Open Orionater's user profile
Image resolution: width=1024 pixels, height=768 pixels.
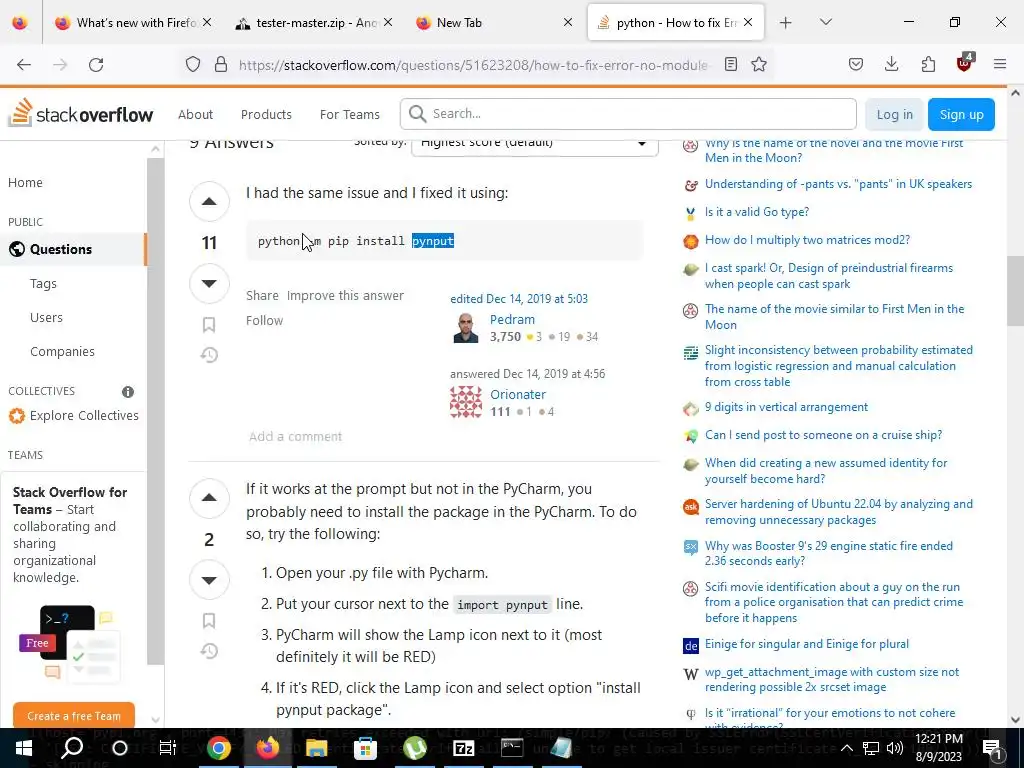tap(518, 394)
